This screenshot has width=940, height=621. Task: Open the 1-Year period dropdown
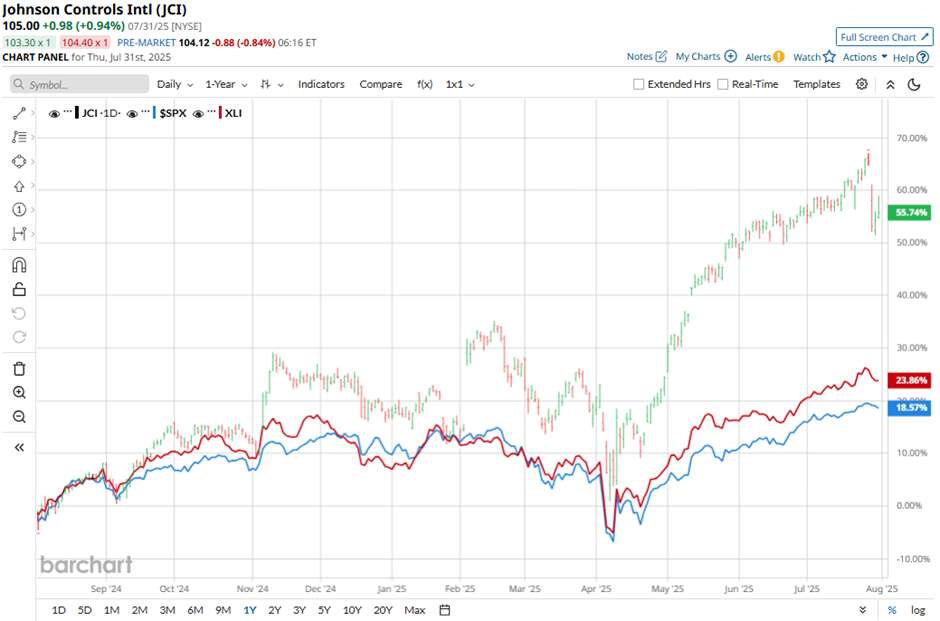(226, 85)
